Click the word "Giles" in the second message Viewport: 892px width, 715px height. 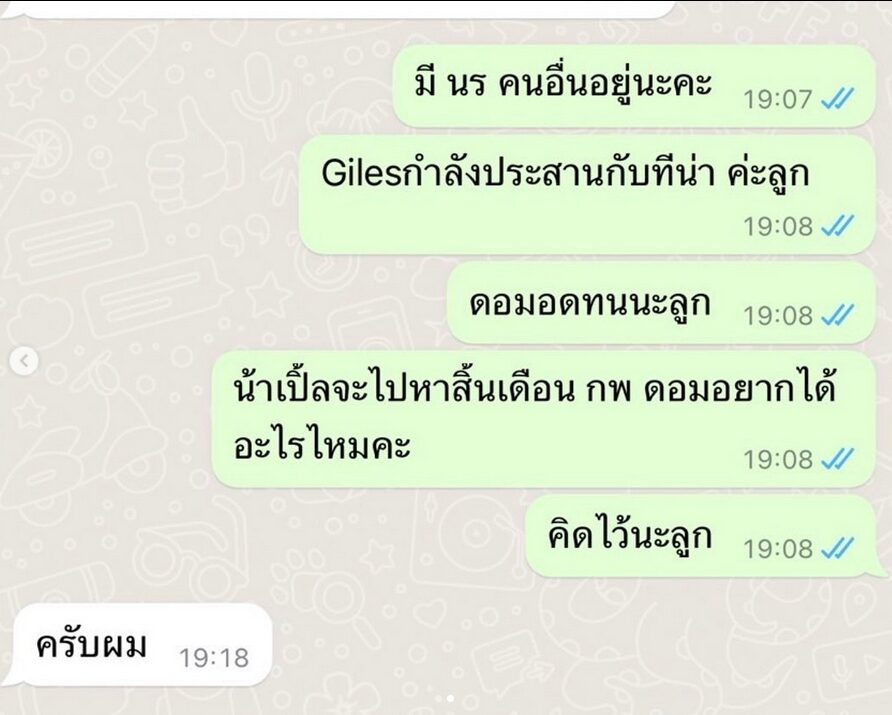pyautogui.click(x=362, y=172)
